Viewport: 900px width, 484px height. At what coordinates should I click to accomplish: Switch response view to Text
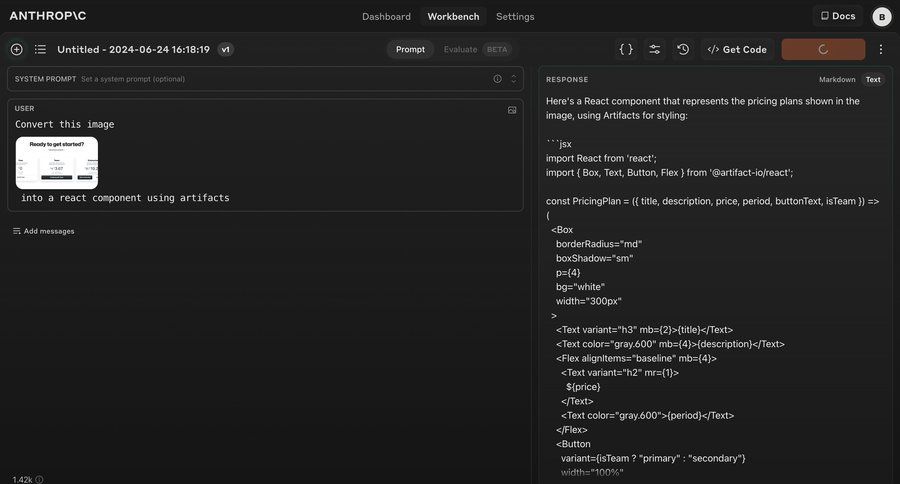coord(873,80)
